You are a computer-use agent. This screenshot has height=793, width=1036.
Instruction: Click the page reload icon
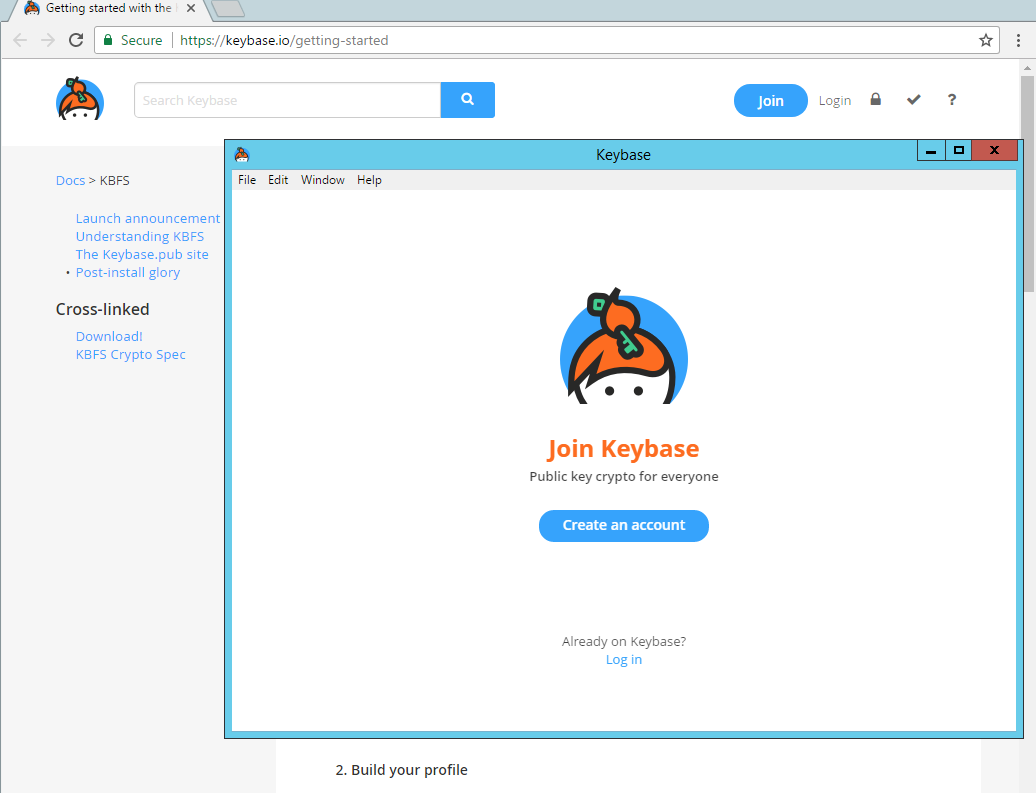pos(75,40)
